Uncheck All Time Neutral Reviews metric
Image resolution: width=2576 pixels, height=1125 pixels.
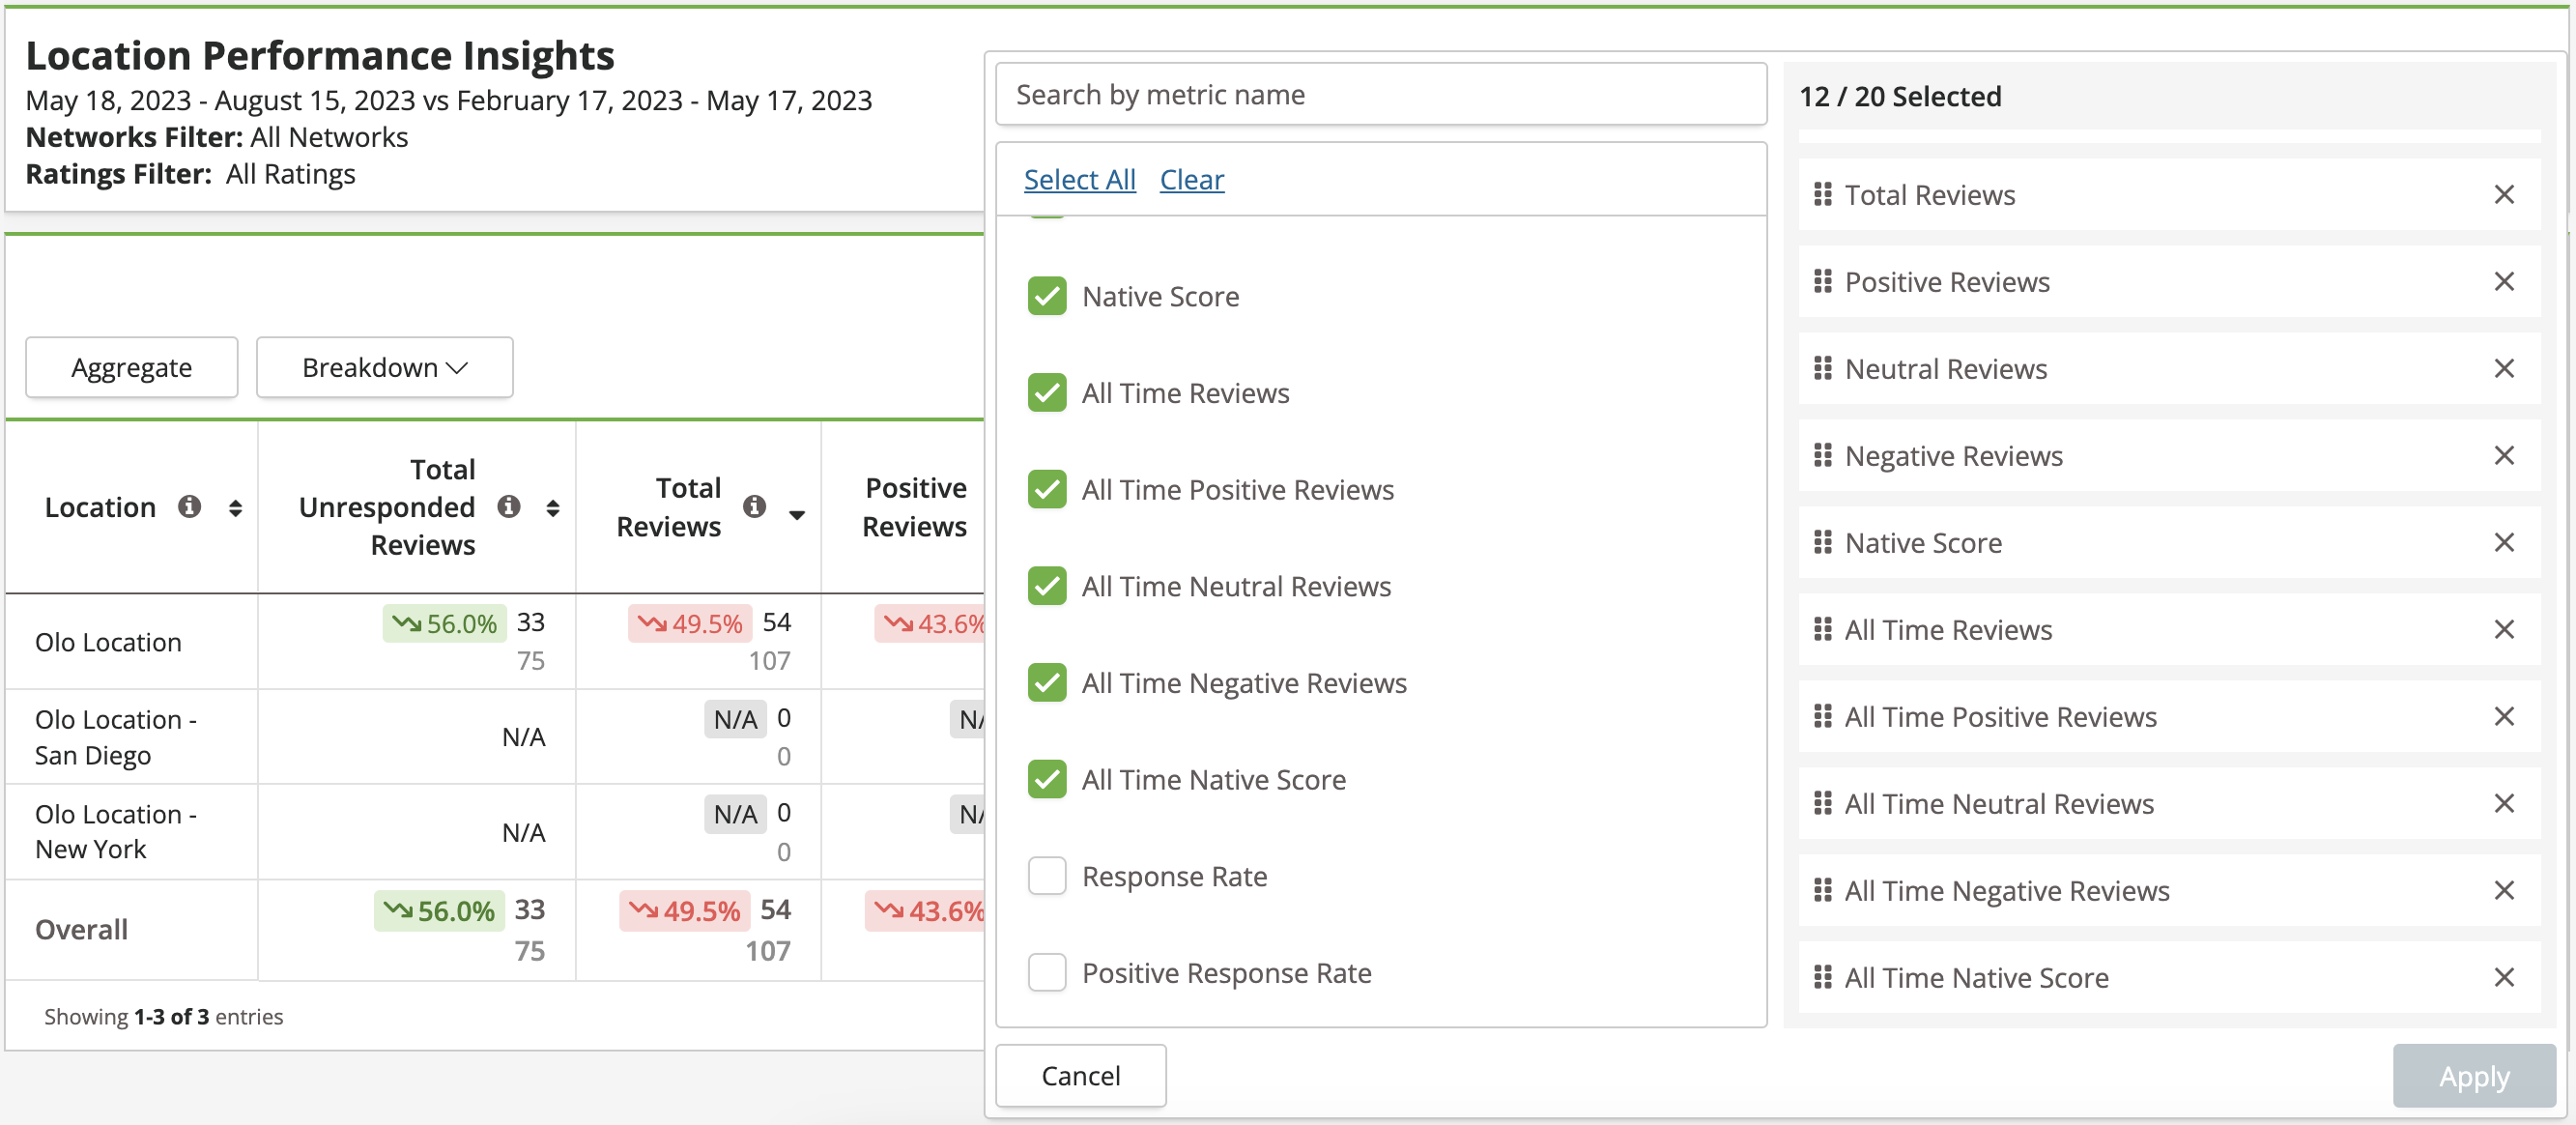[x=1047, y=586]
